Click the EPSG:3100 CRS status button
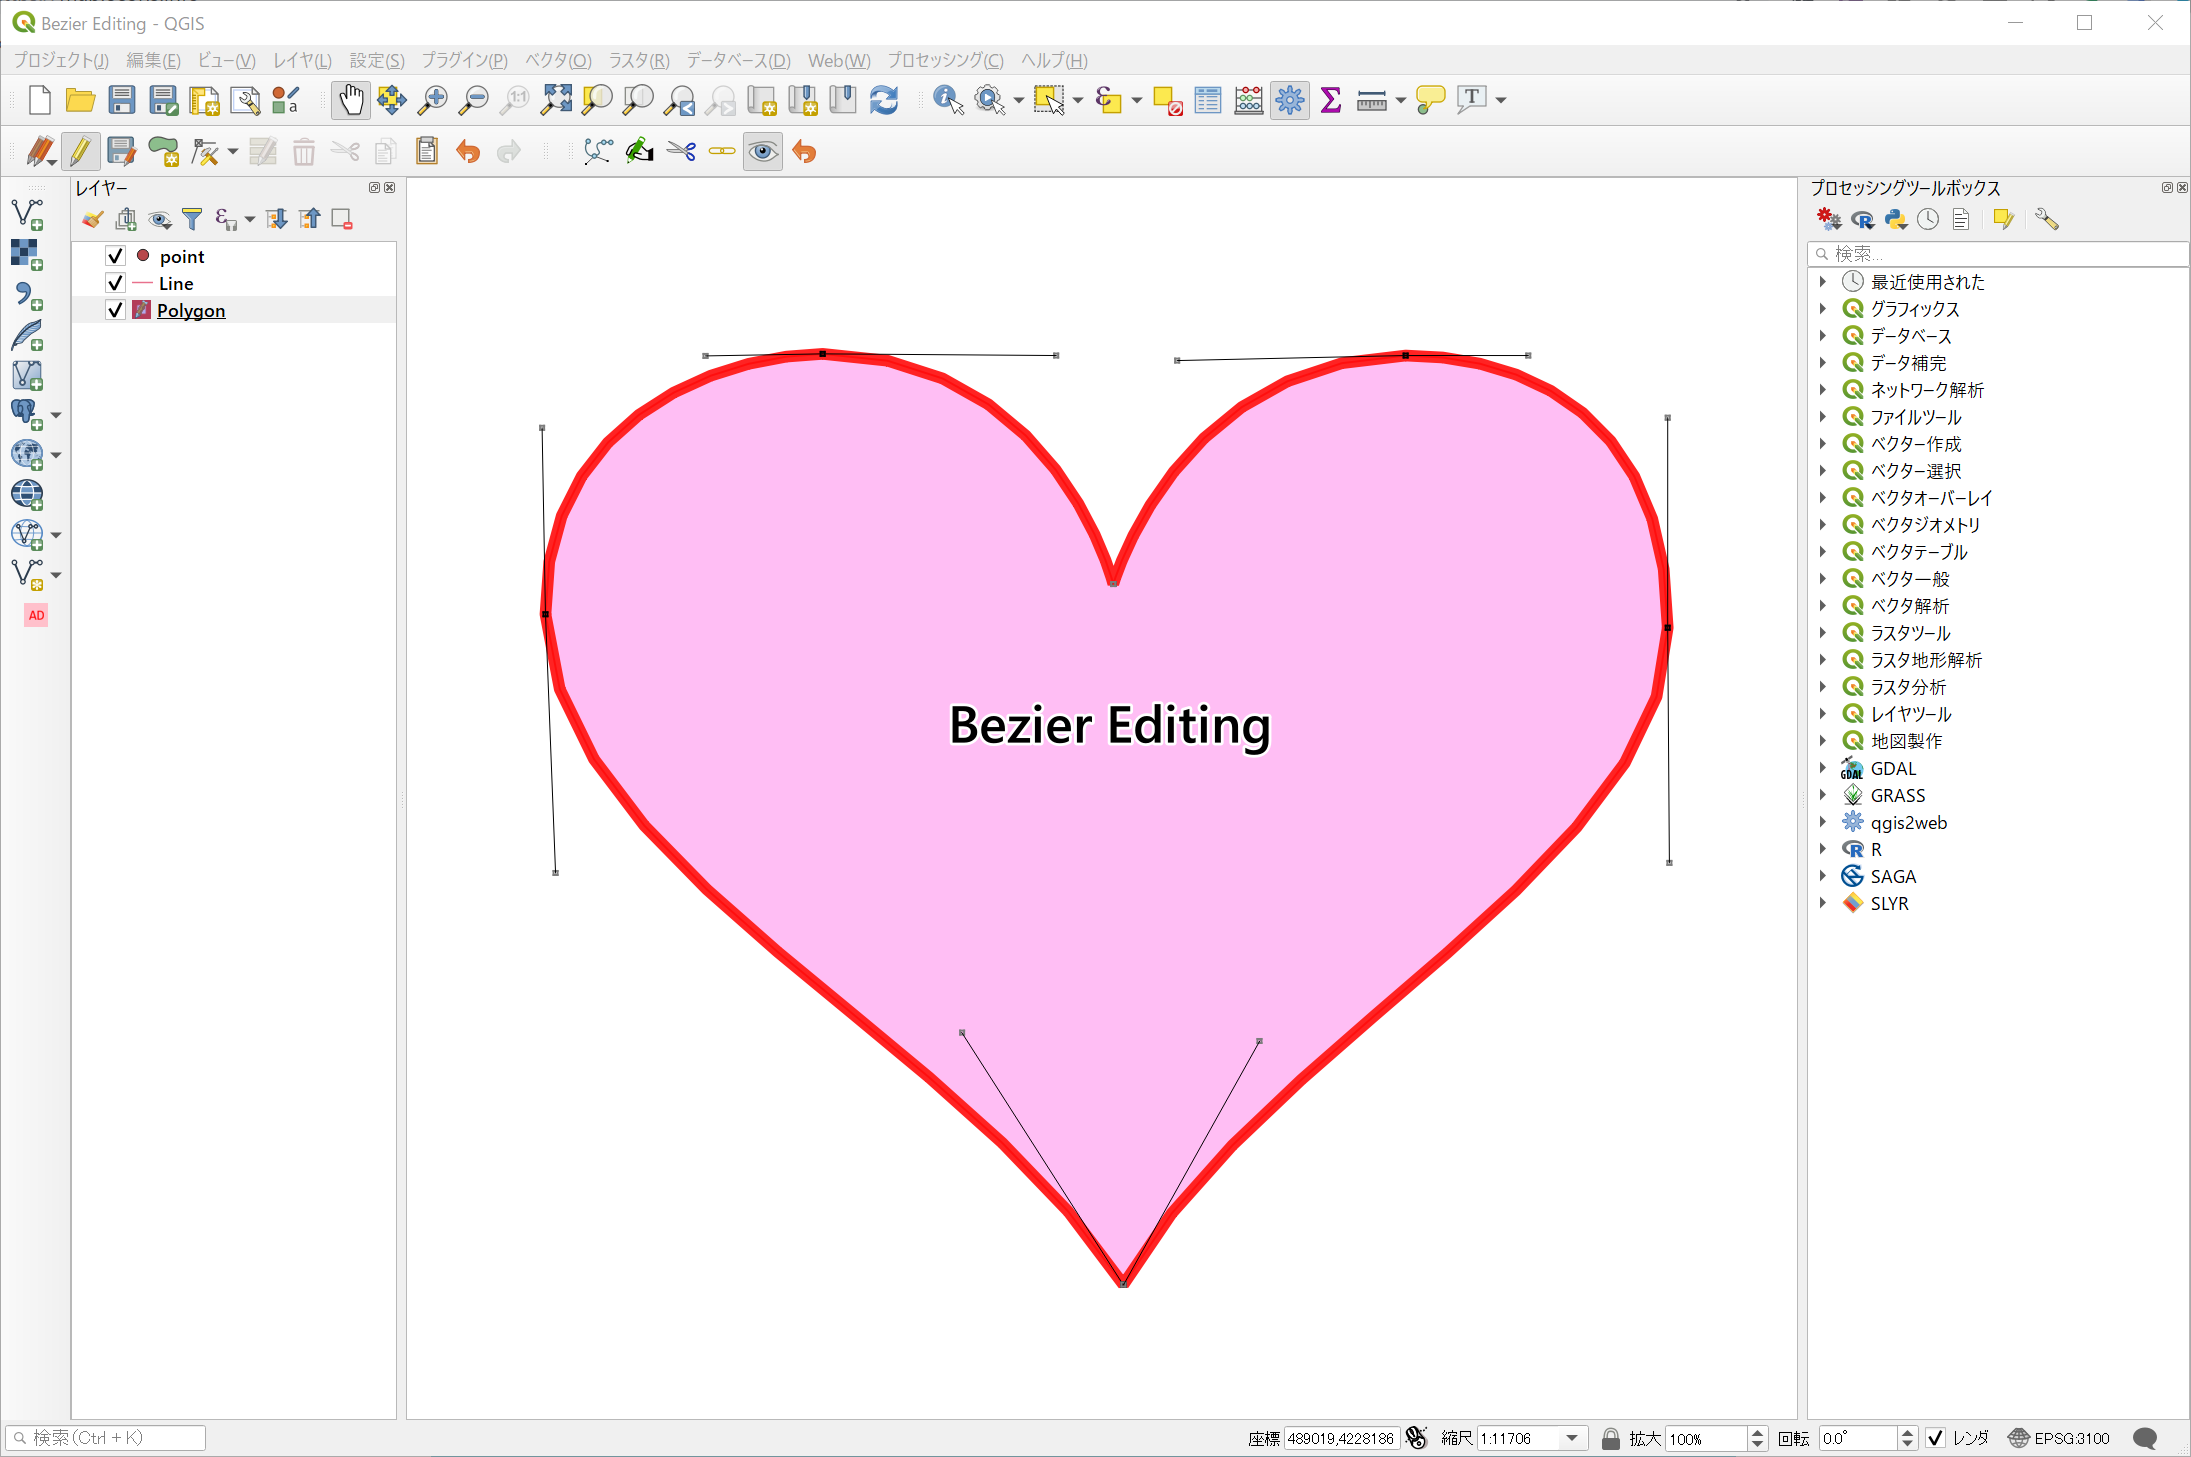Viewport: 2191px width, 1457px height. click(2063, 1438)
